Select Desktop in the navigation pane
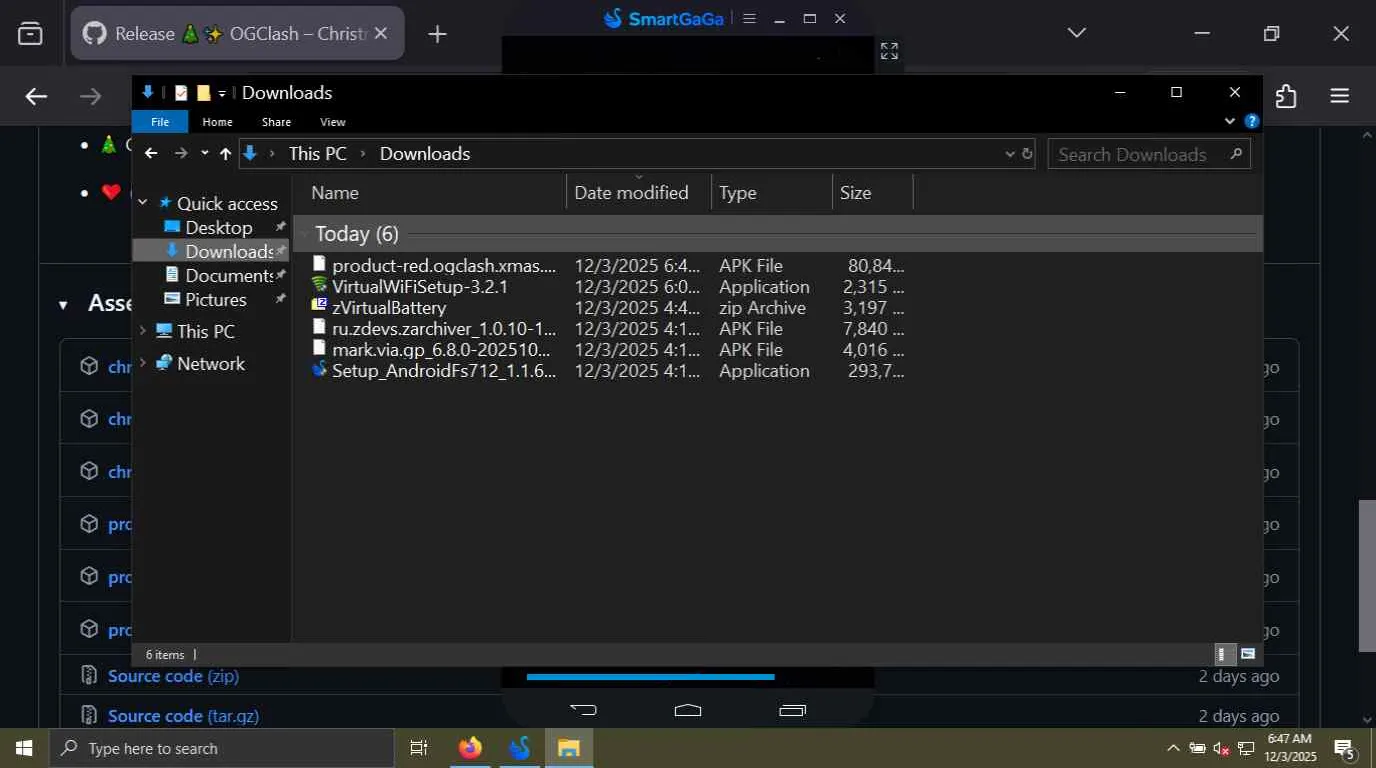1376x768 pixels. (218, 227)
